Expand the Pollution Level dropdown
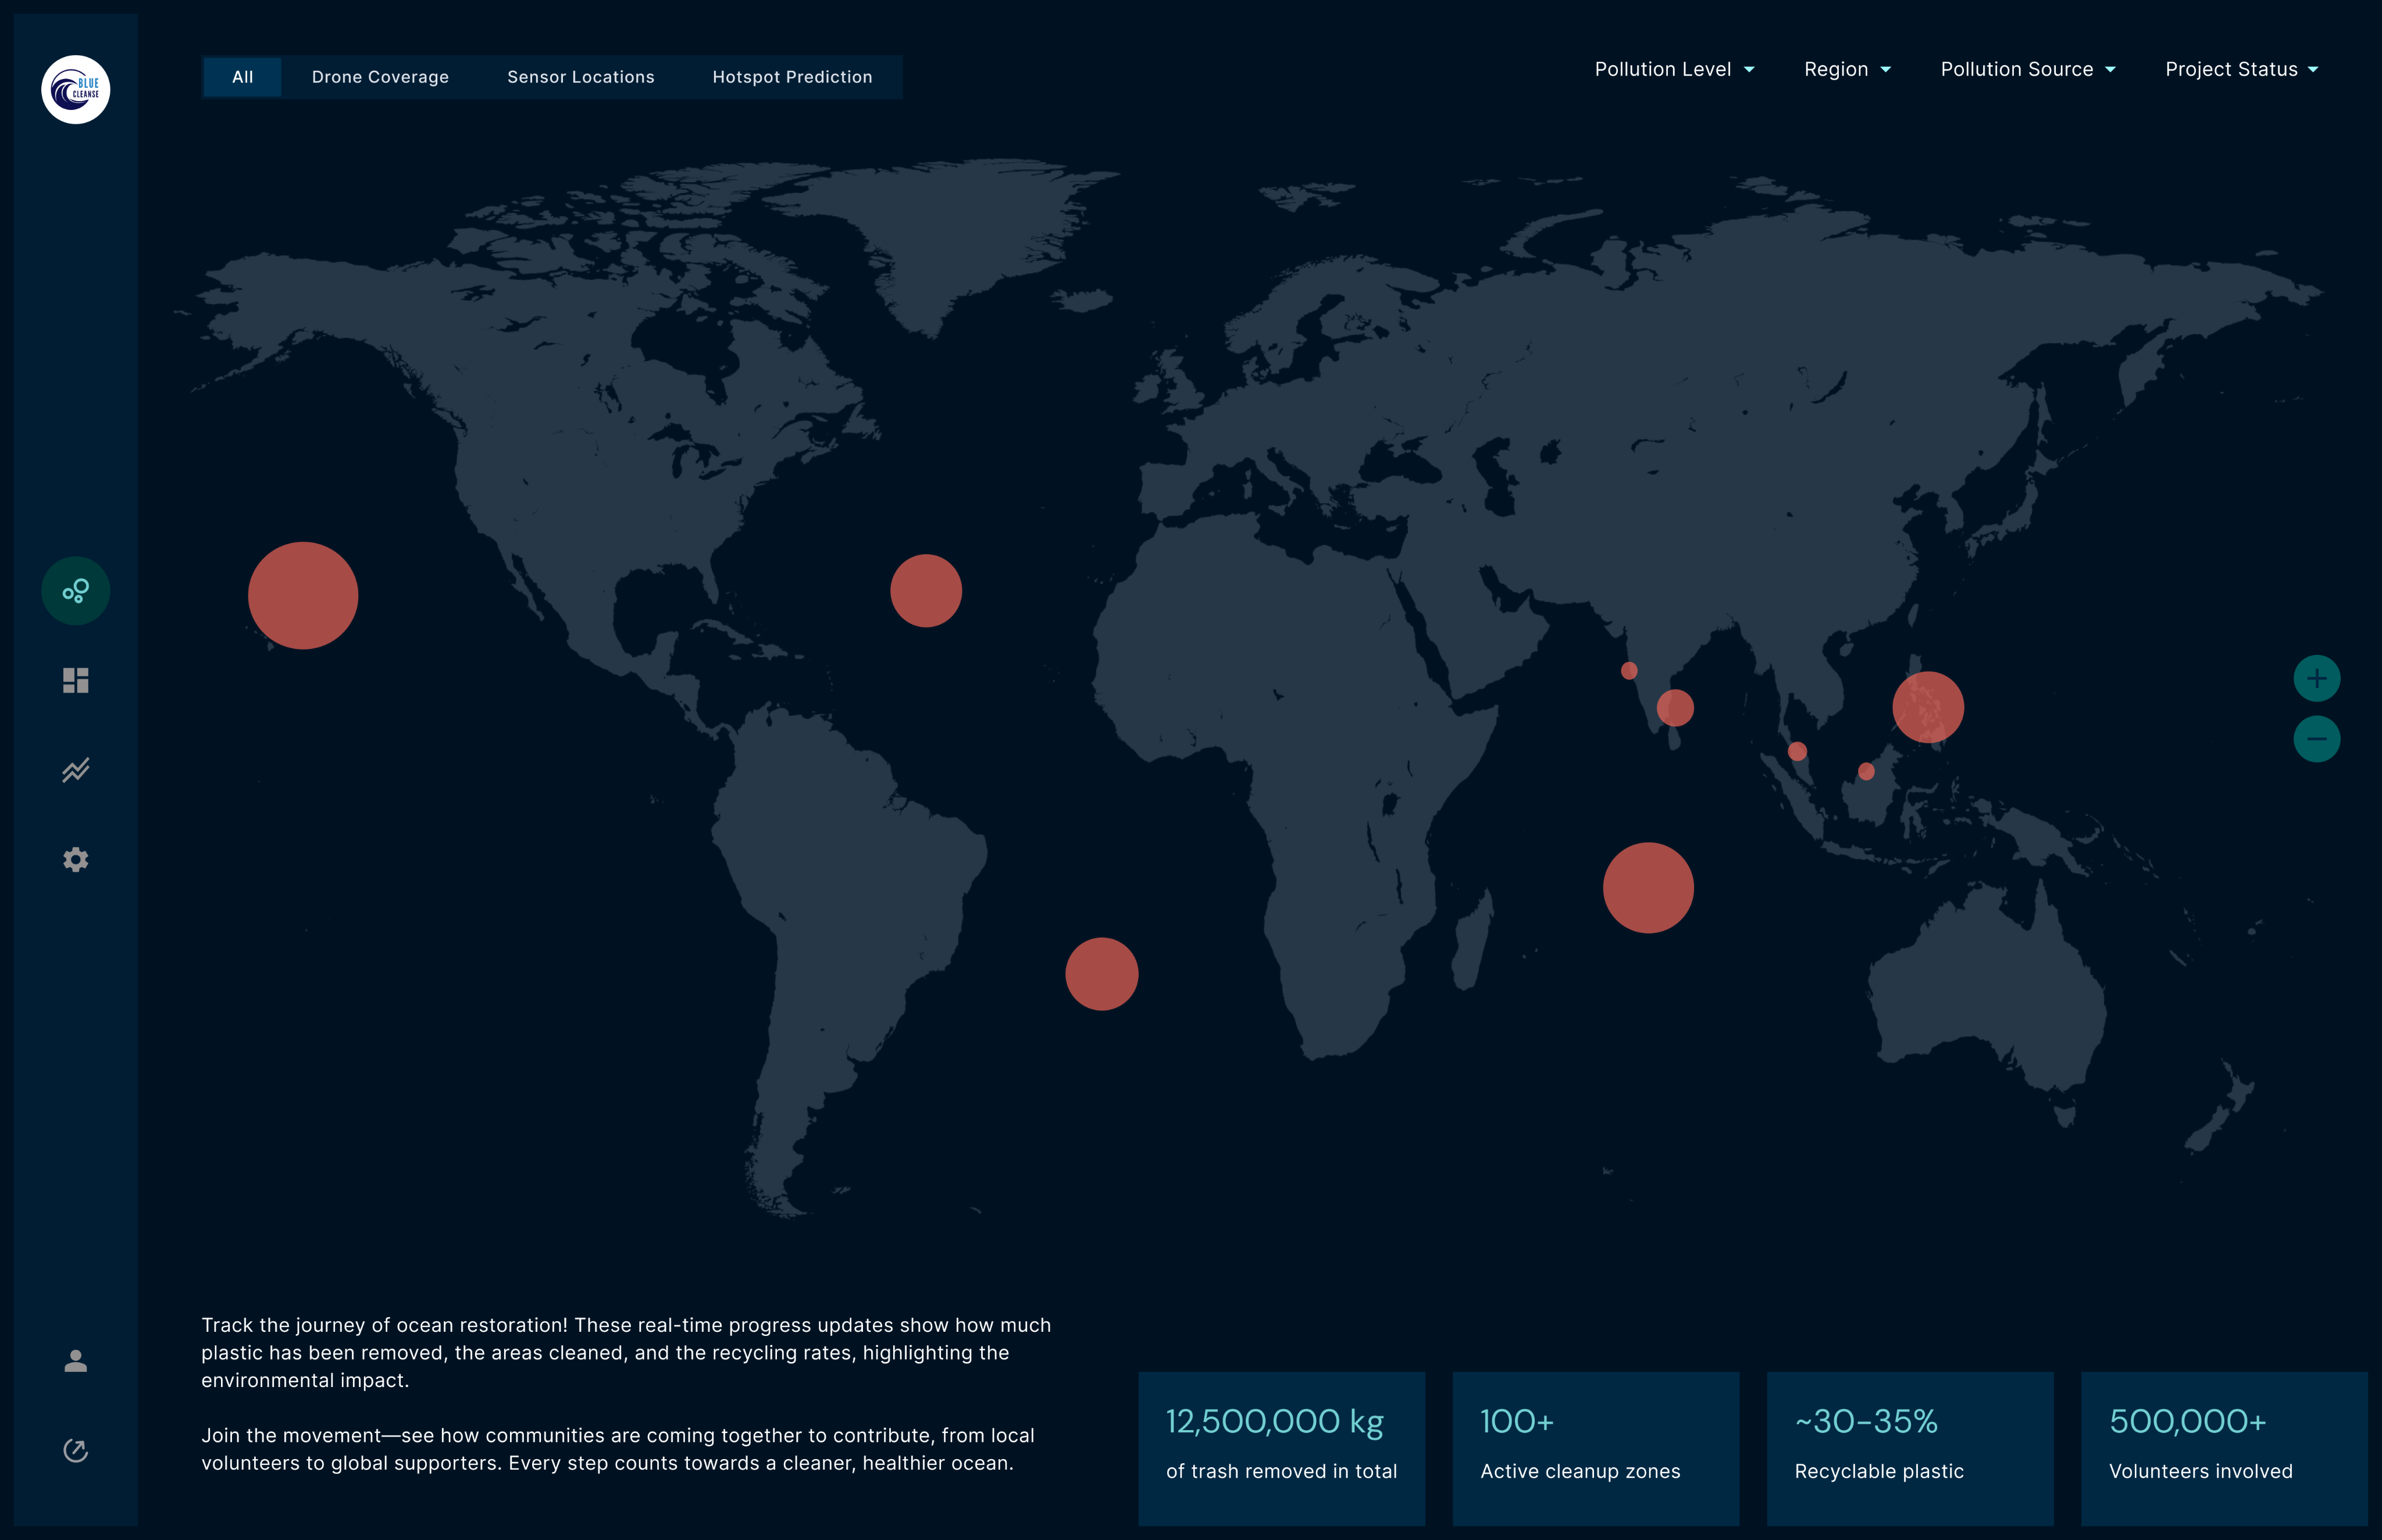The height and width of the screenshot is (1540, 2382). [1674, 69]
